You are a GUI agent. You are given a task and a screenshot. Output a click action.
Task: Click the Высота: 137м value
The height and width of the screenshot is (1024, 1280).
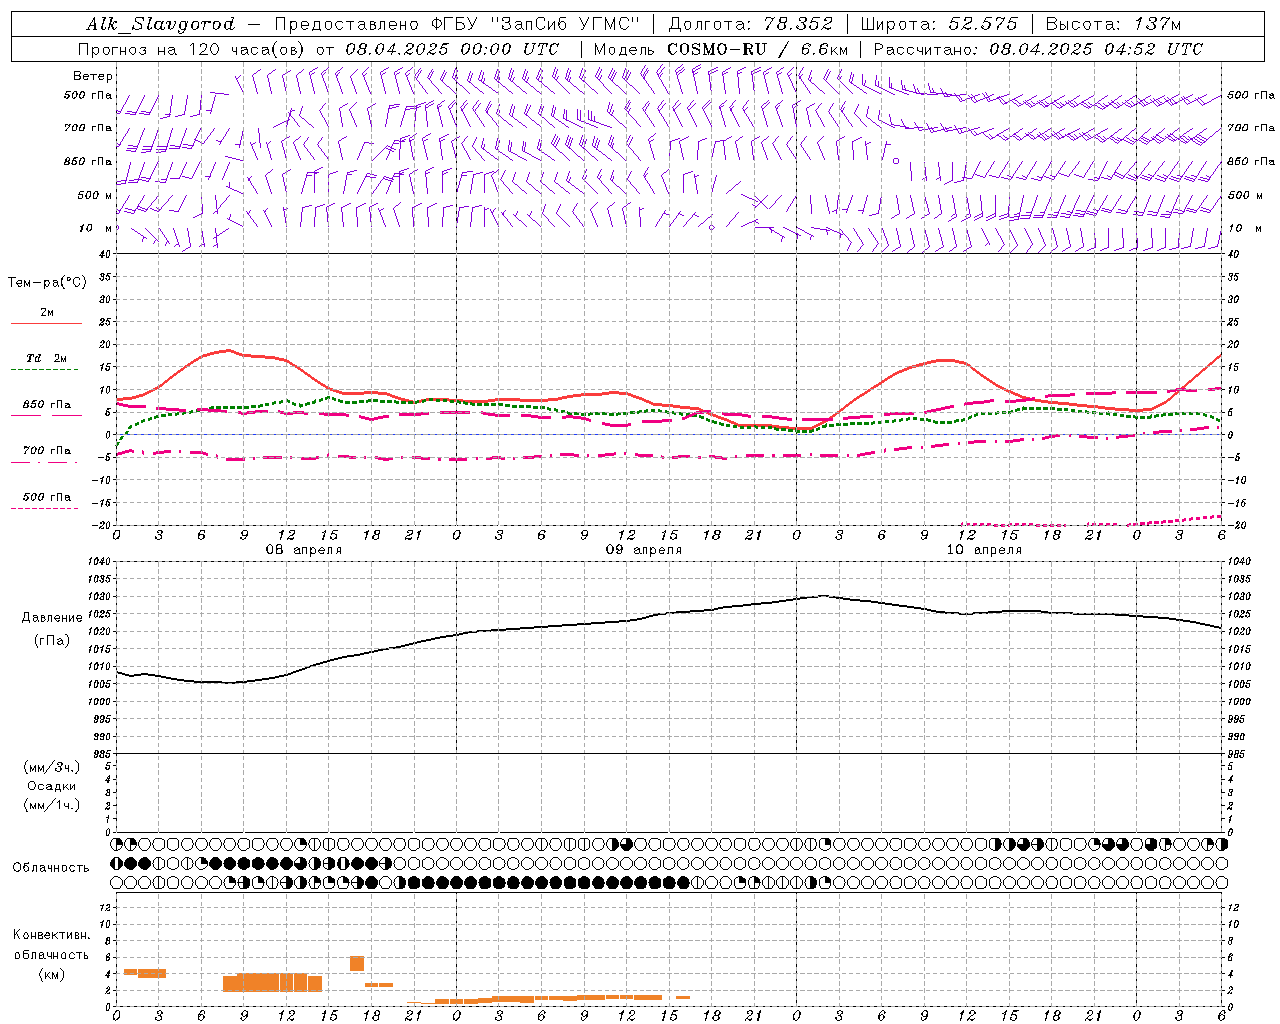point(1114,24)
